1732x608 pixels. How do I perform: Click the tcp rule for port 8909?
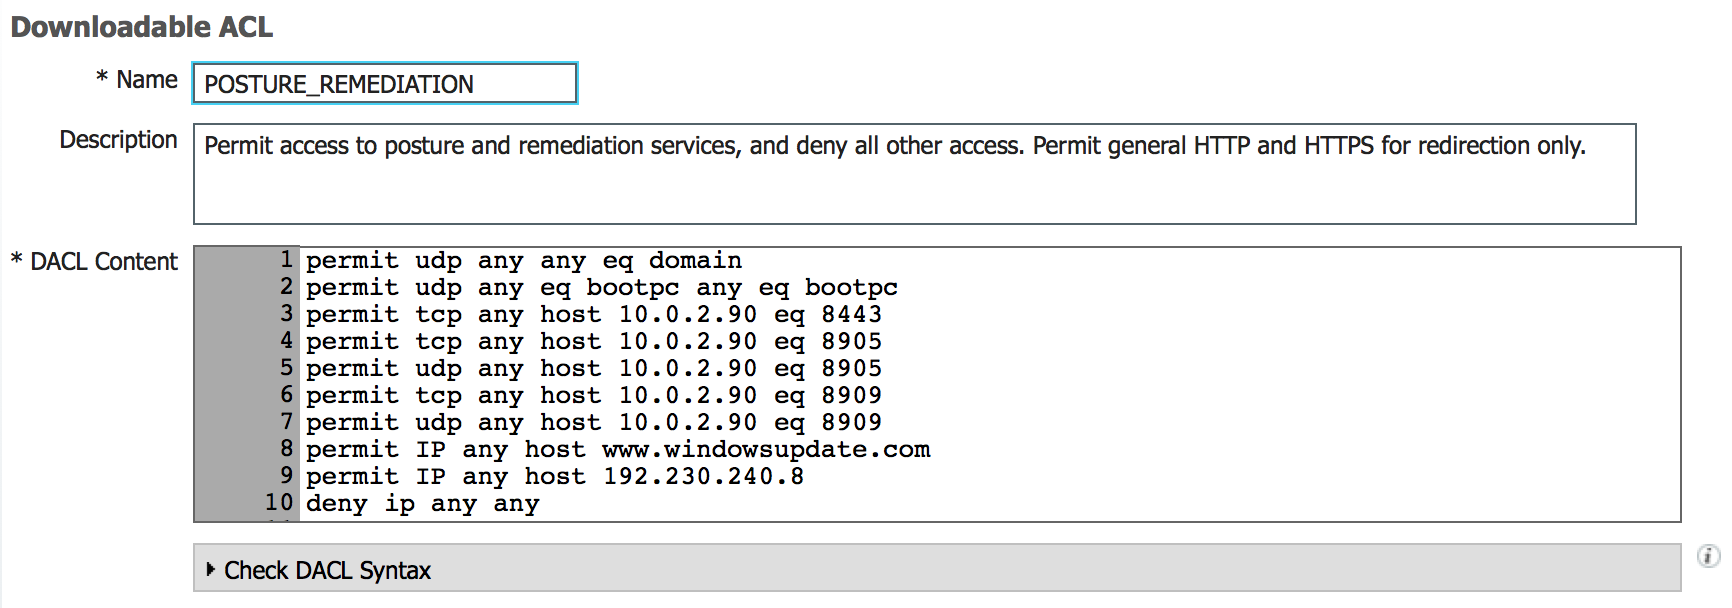[593, 396]
